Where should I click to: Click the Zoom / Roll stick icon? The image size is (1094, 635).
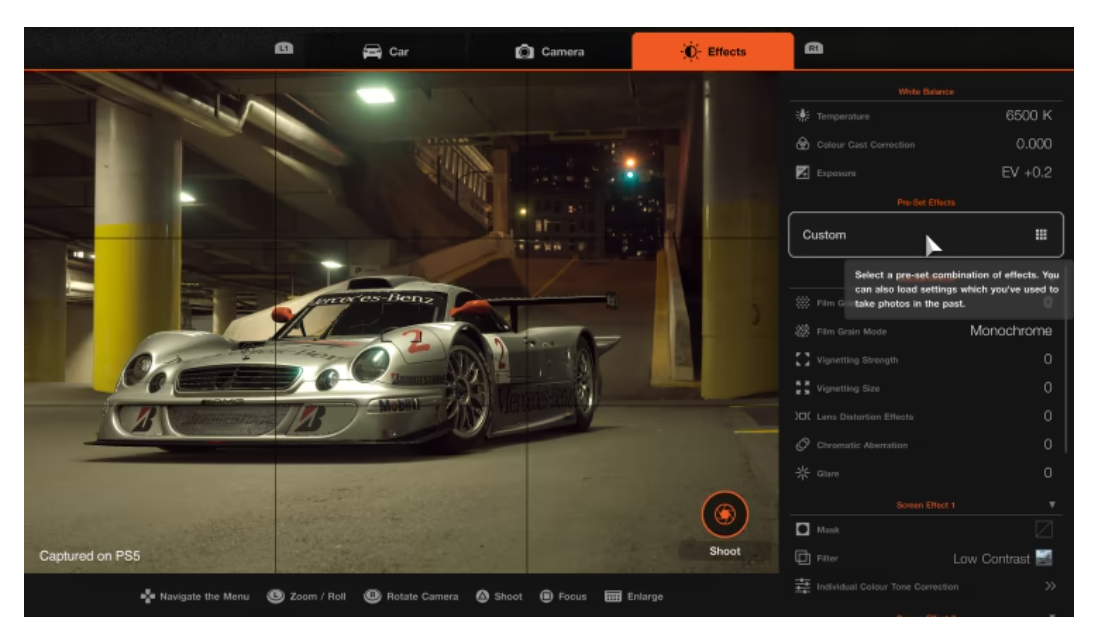tap(276, 596)
